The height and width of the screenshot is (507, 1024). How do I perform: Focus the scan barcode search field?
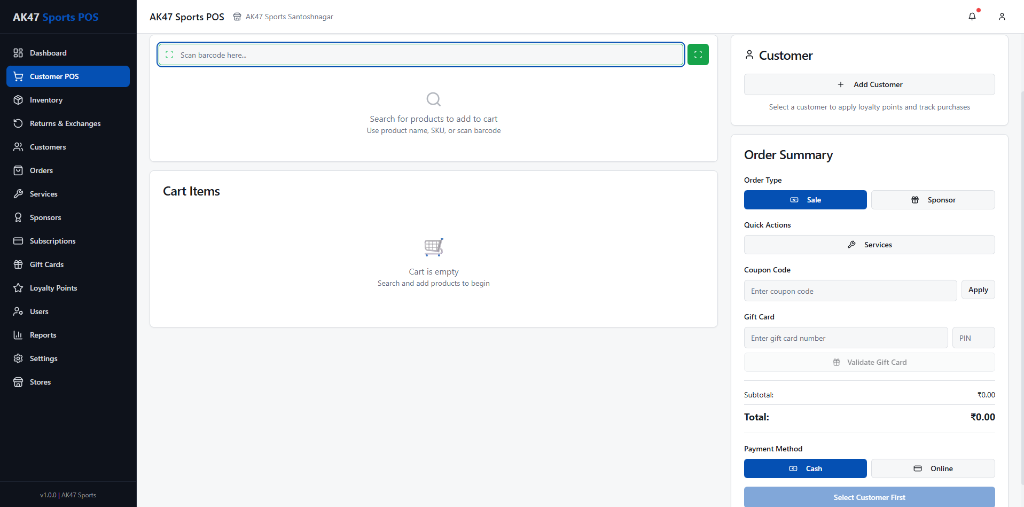420,55
